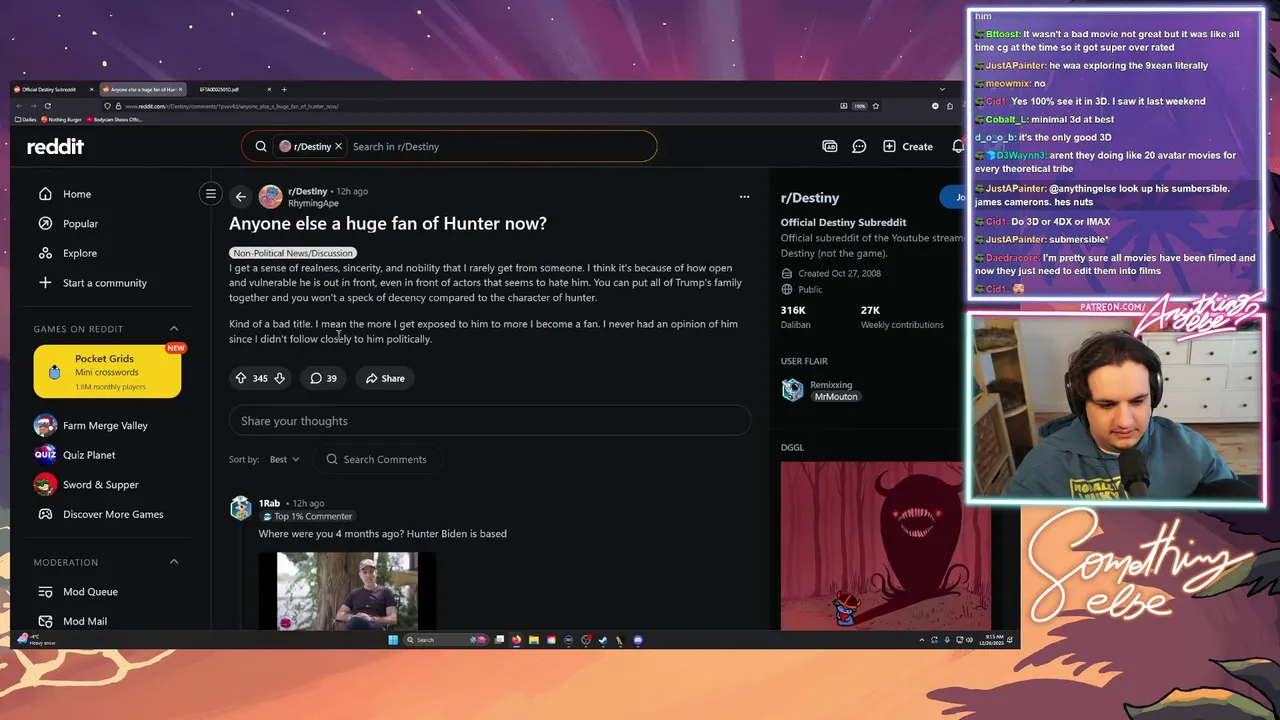
Task: Open Mod Queue
Action: pyautogui.click(x=90, y=592)
